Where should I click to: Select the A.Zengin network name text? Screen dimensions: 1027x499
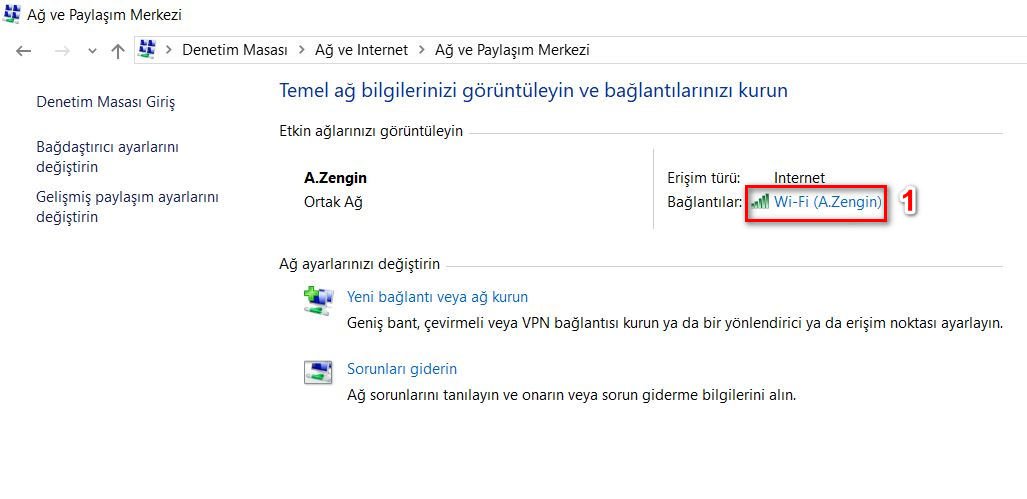335,177
